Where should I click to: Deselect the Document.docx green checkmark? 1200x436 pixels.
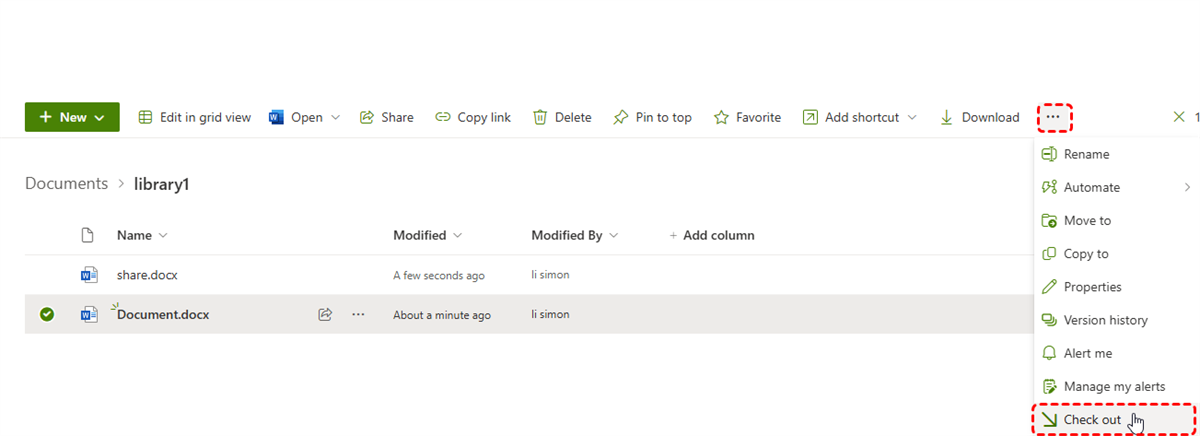pos(47,314)
